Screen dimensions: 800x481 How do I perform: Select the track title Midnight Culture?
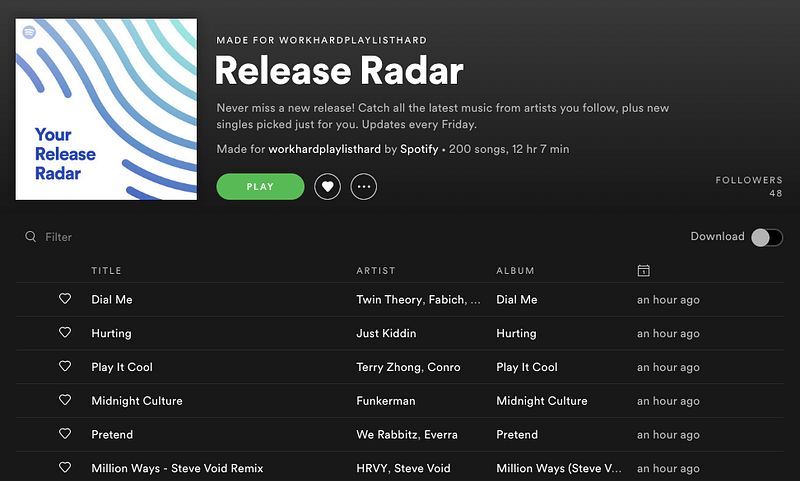point(137,400)
